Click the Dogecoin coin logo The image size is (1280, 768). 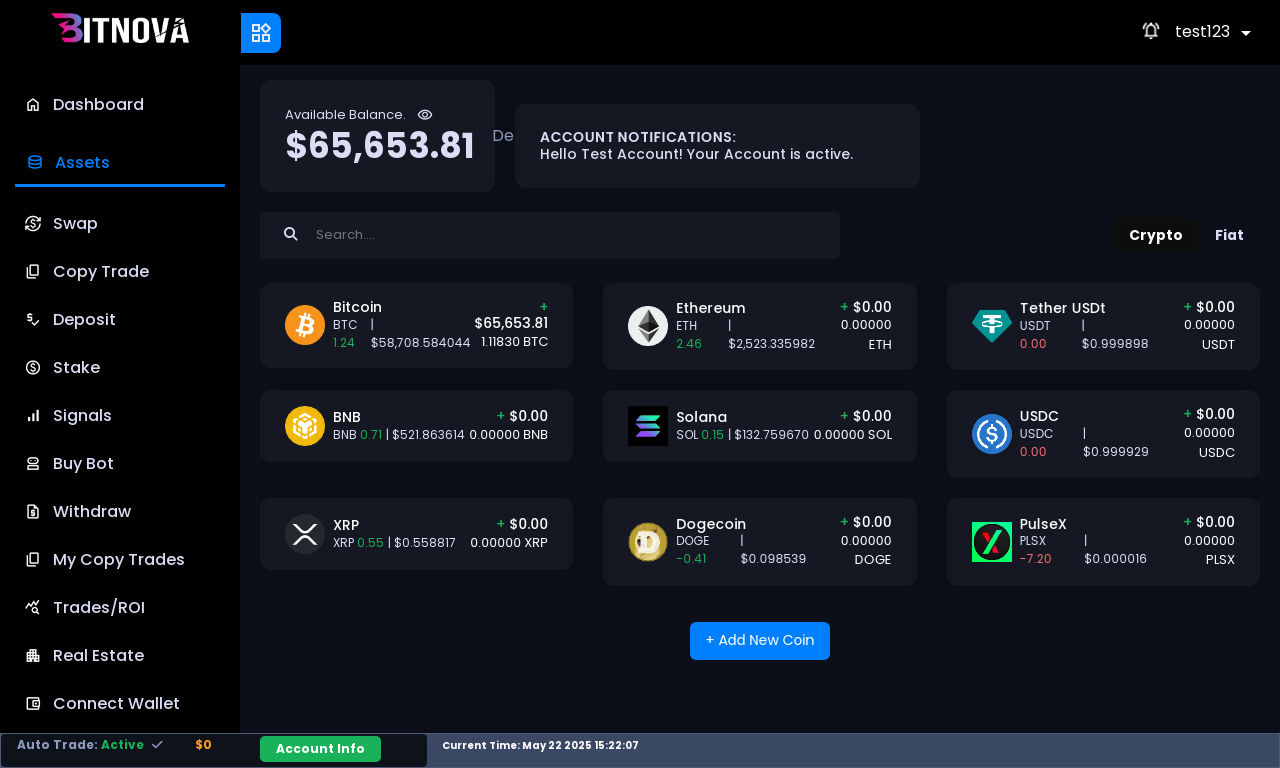pos(648,542)
